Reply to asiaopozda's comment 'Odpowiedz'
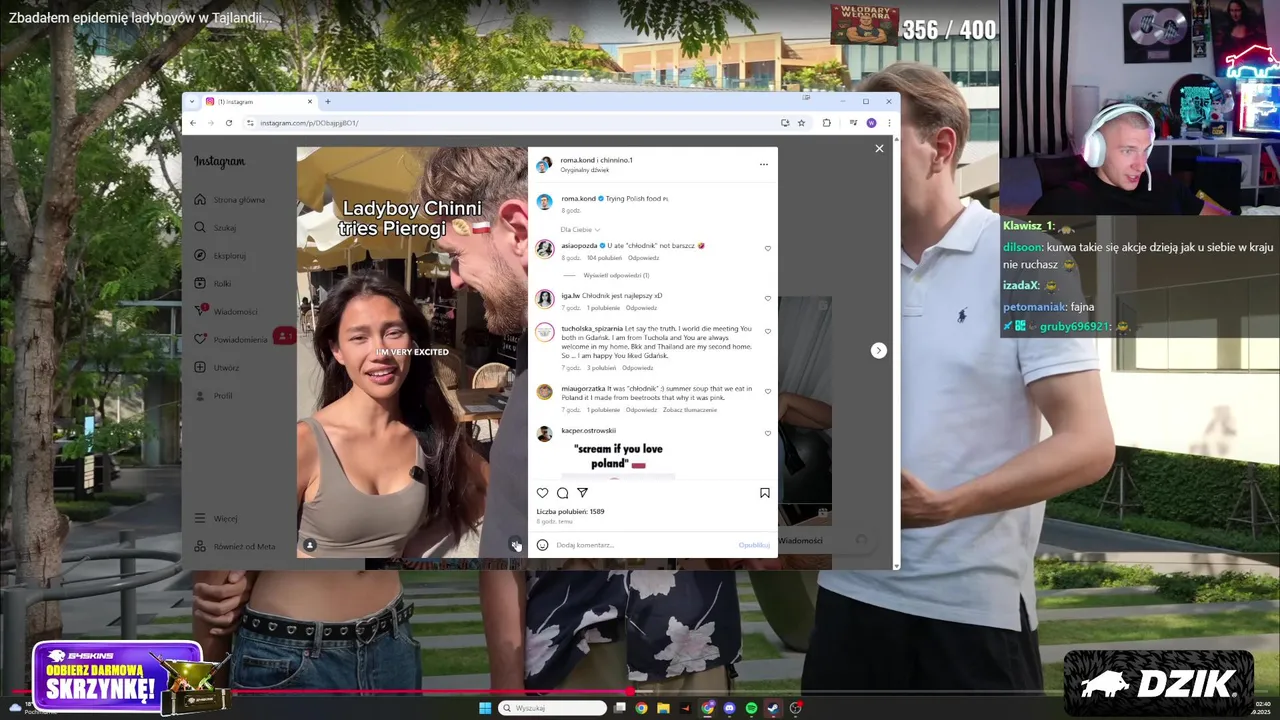1280x720 pixels. pyautogui.click(x=643, y=258)
